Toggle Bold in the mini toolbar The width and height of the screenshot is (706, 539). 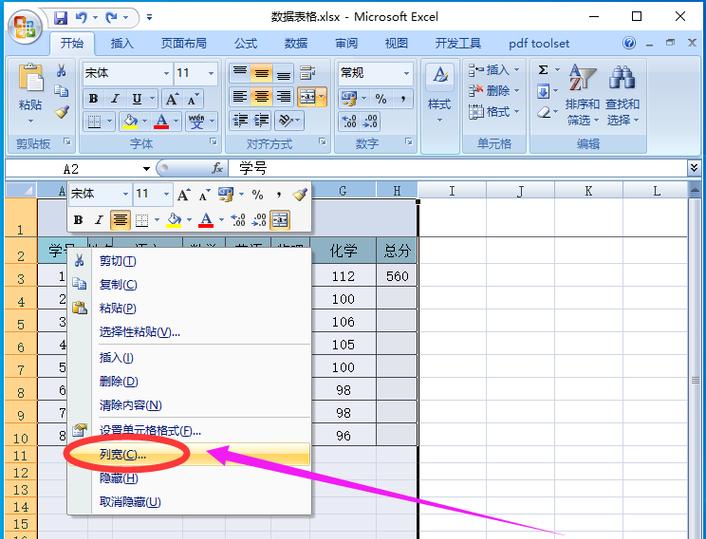pyautogui.click(x=78, y=220)
